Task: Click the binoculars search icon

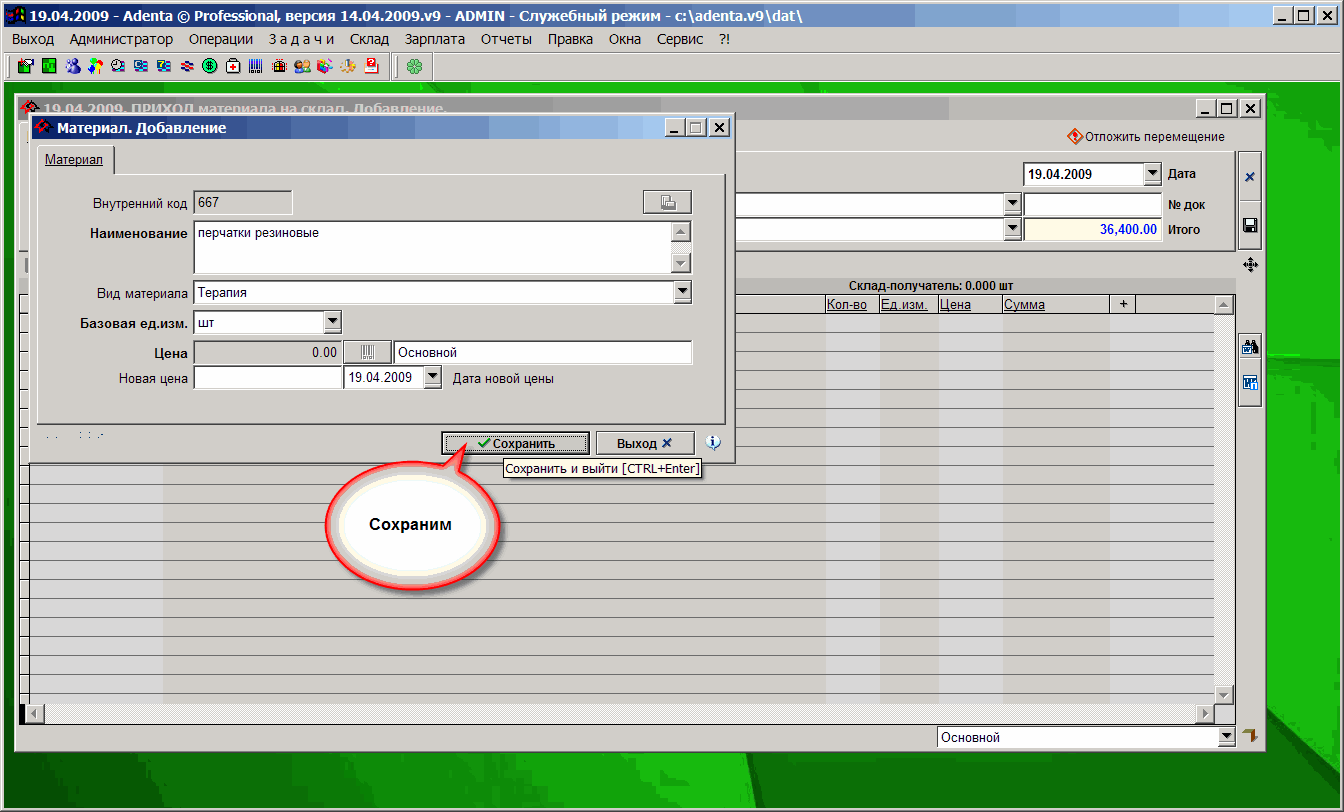Action: tap(1249, 348)
